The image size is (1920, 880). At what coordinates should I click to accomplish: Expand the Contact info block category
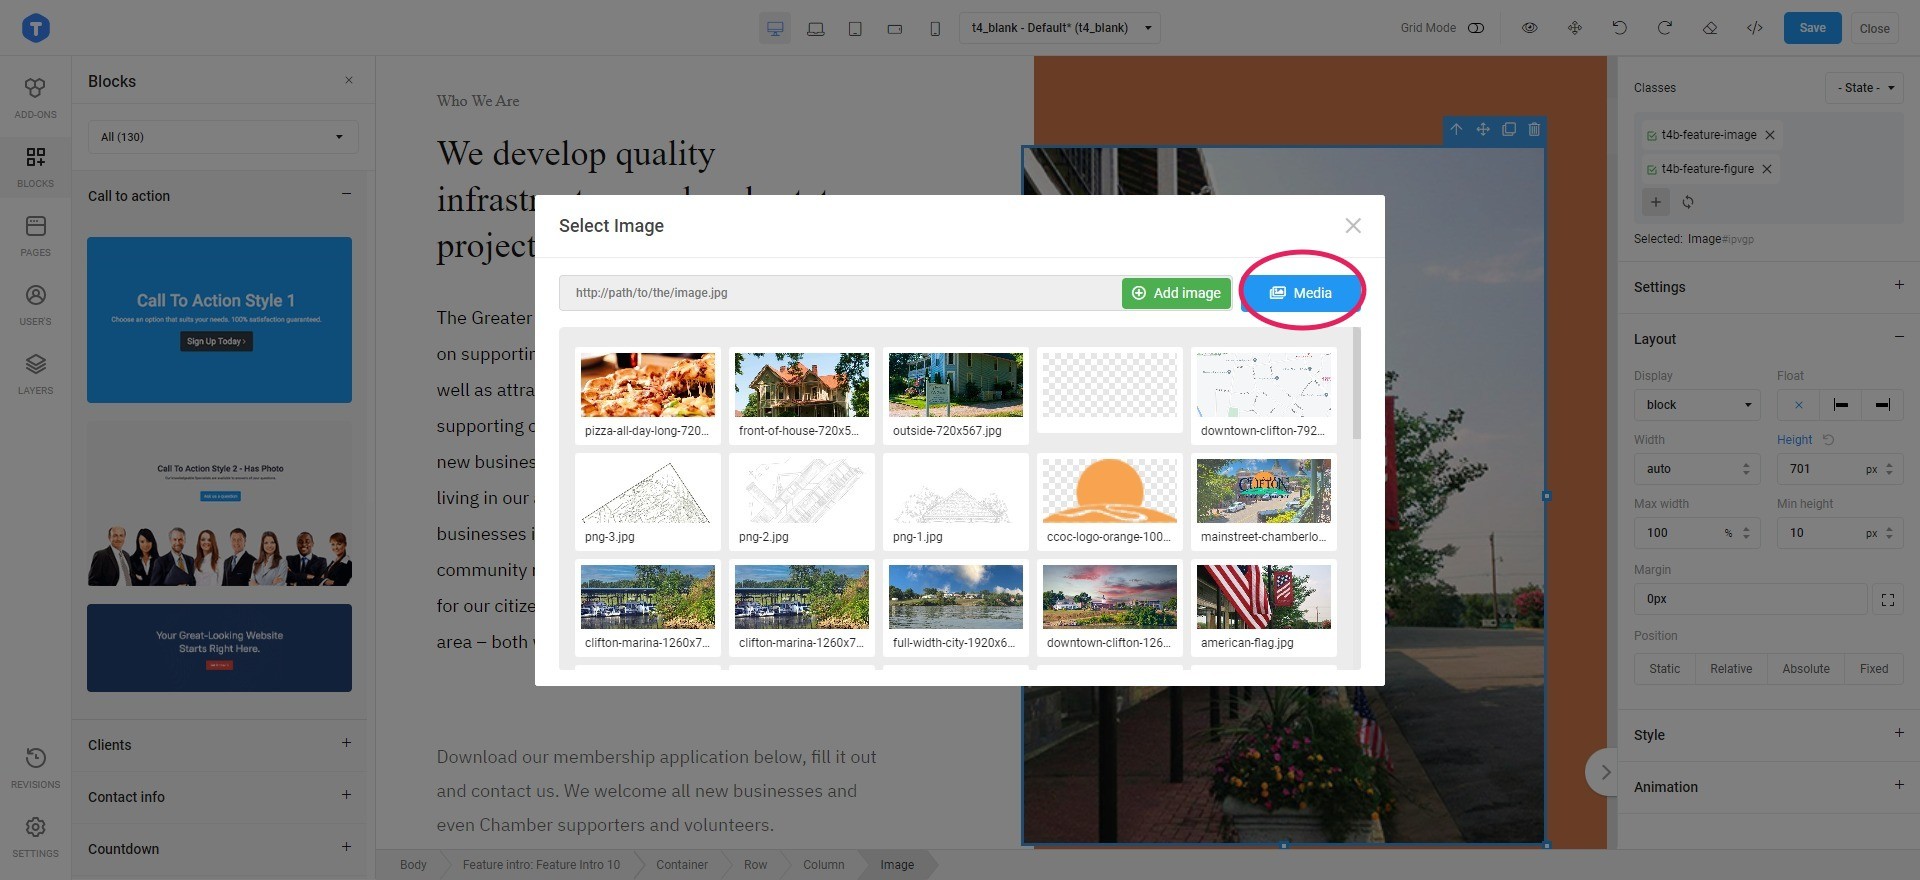[346, 795]
